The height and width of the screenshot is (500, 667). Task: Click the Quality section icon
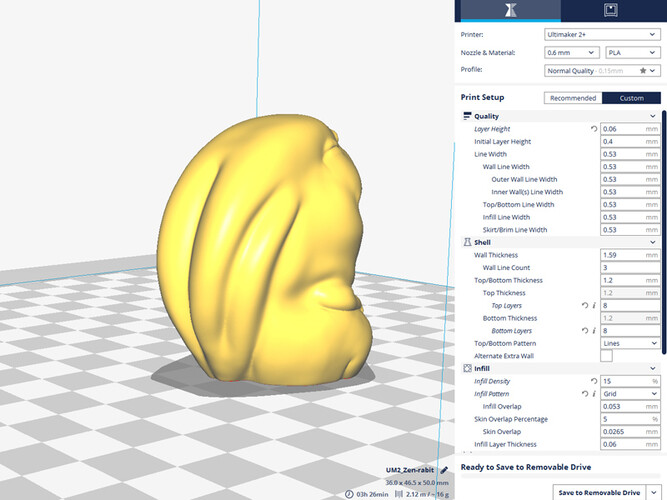(467, 116)
